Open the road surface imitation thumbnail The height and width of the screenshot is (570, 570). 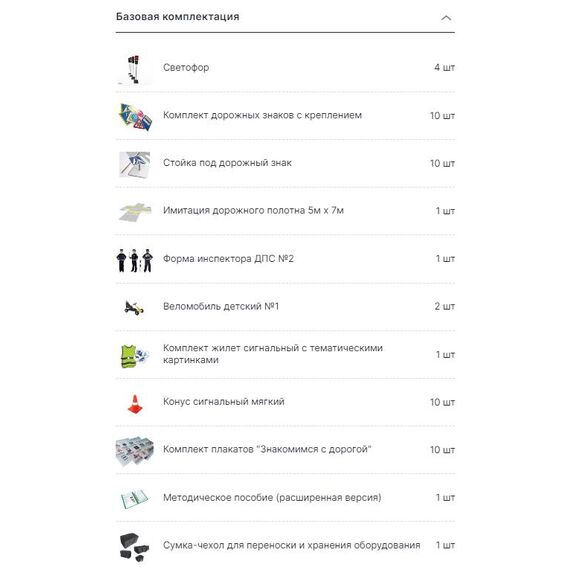[135, 212]
